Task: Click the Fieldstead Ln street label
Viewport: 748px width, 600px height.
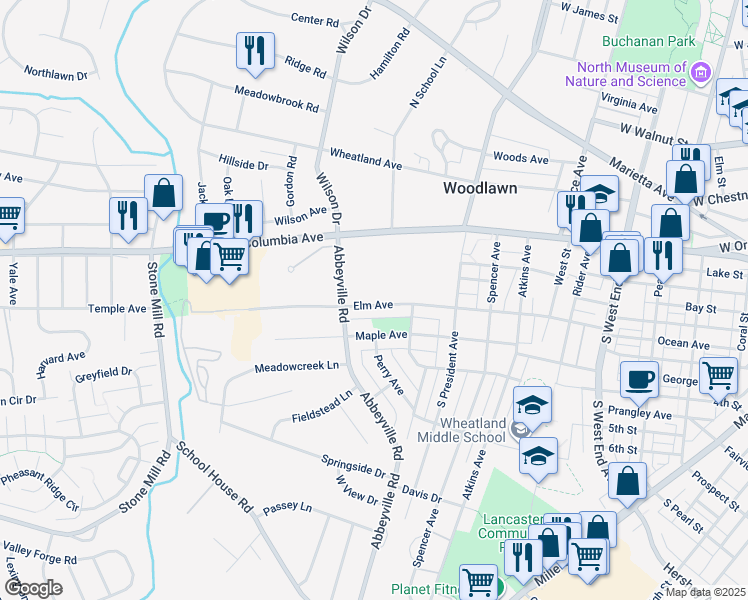Action: (322, 406)
